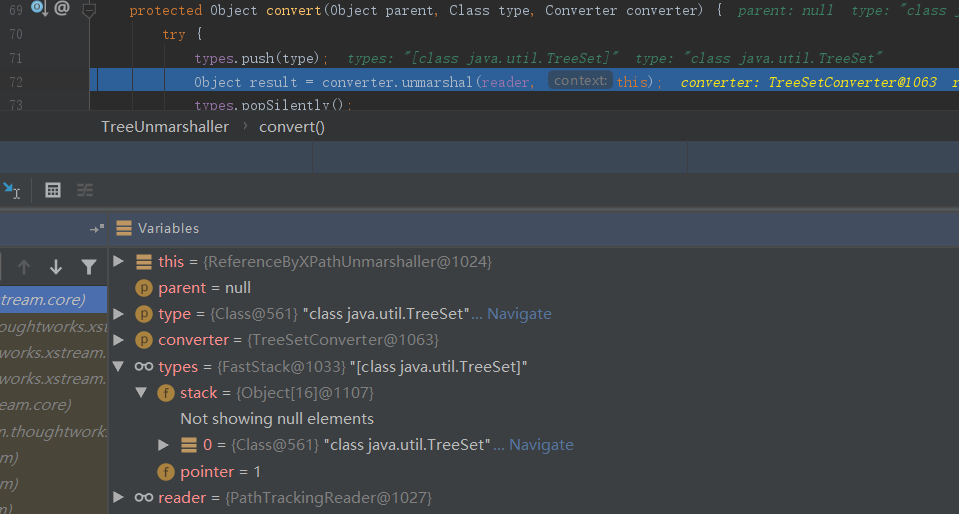Select previous frame with up arrow
959x514 pixels.
[x=24, y=267]
